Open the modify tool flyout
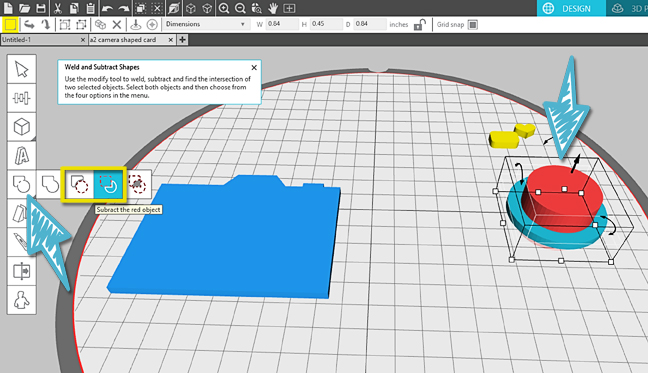648x373 pixels. [21, 184]
